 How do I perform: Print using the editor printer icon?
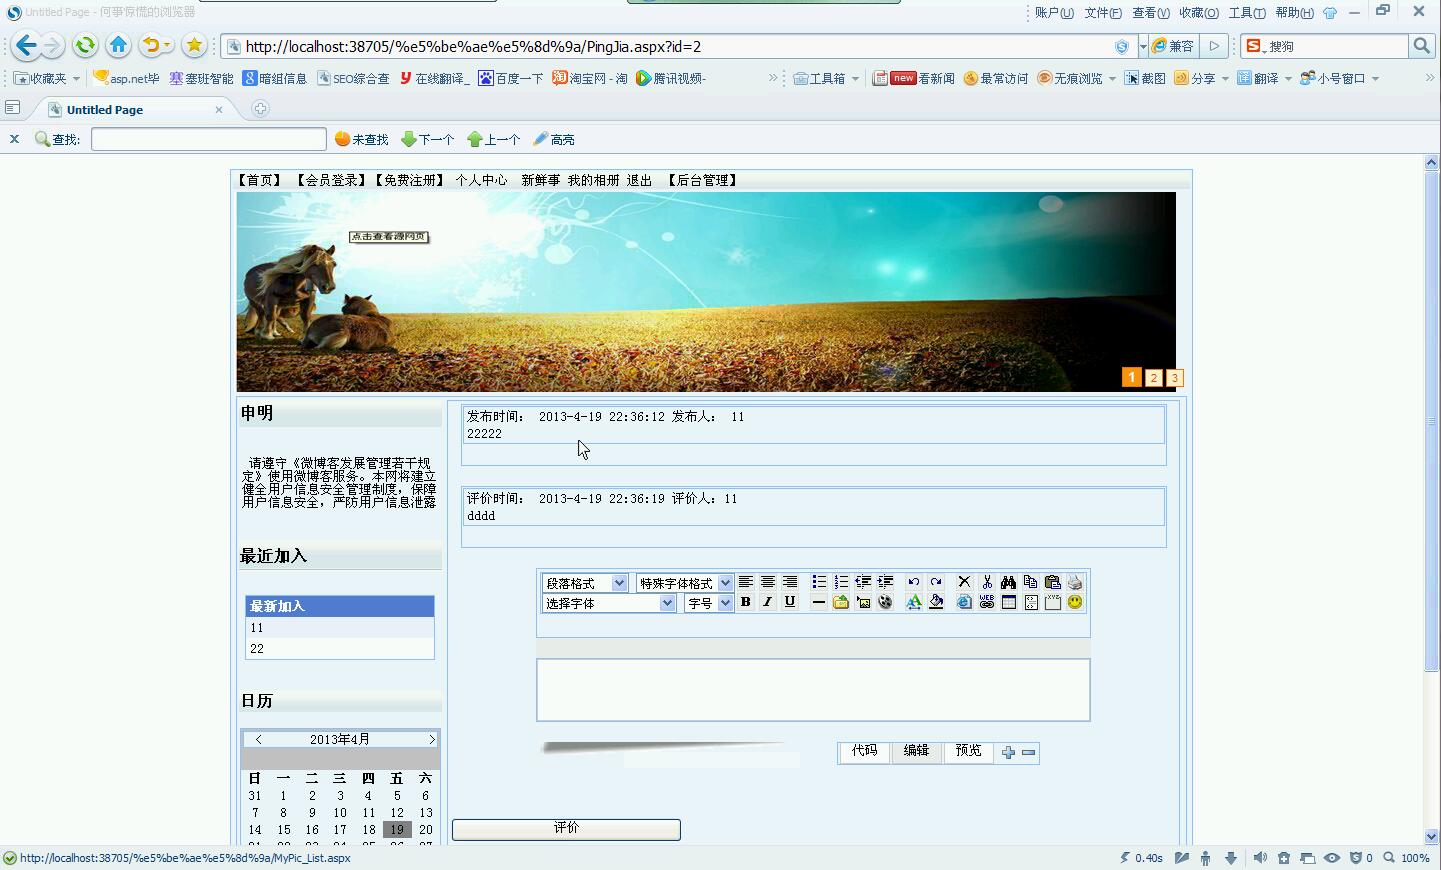pyautogui.click(x=1075, y=582)
